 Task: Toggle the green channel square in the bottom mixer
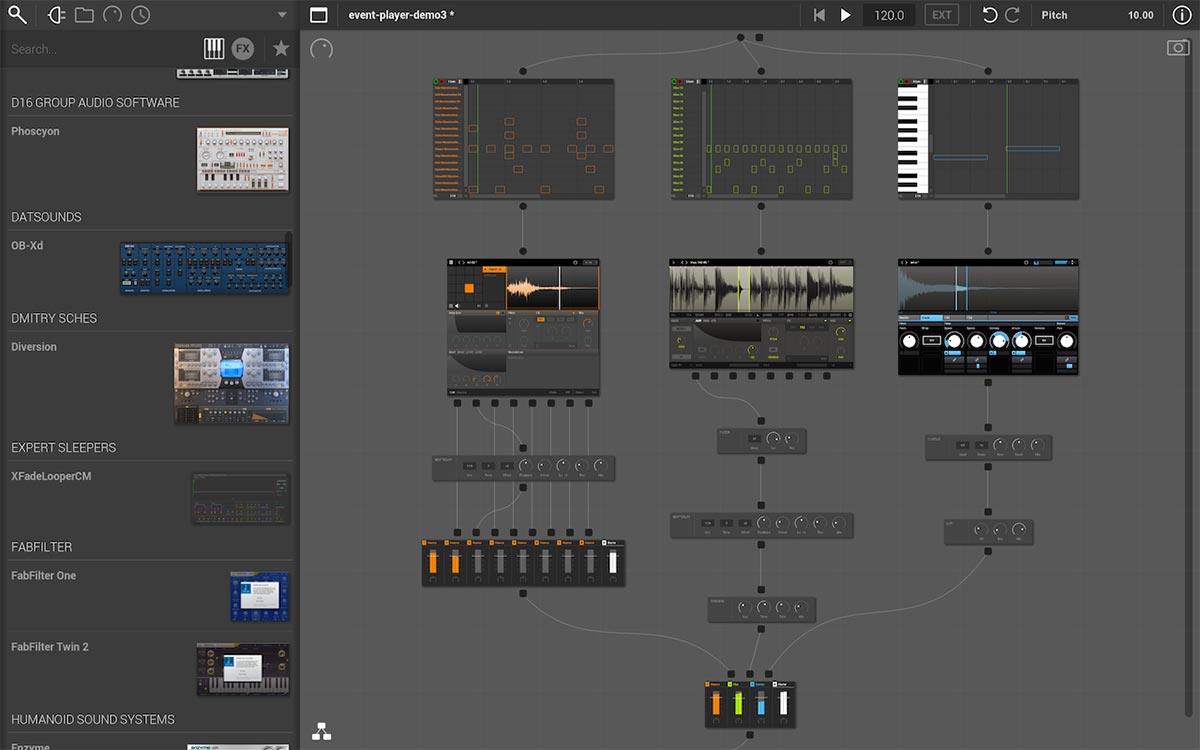(731, 684)
